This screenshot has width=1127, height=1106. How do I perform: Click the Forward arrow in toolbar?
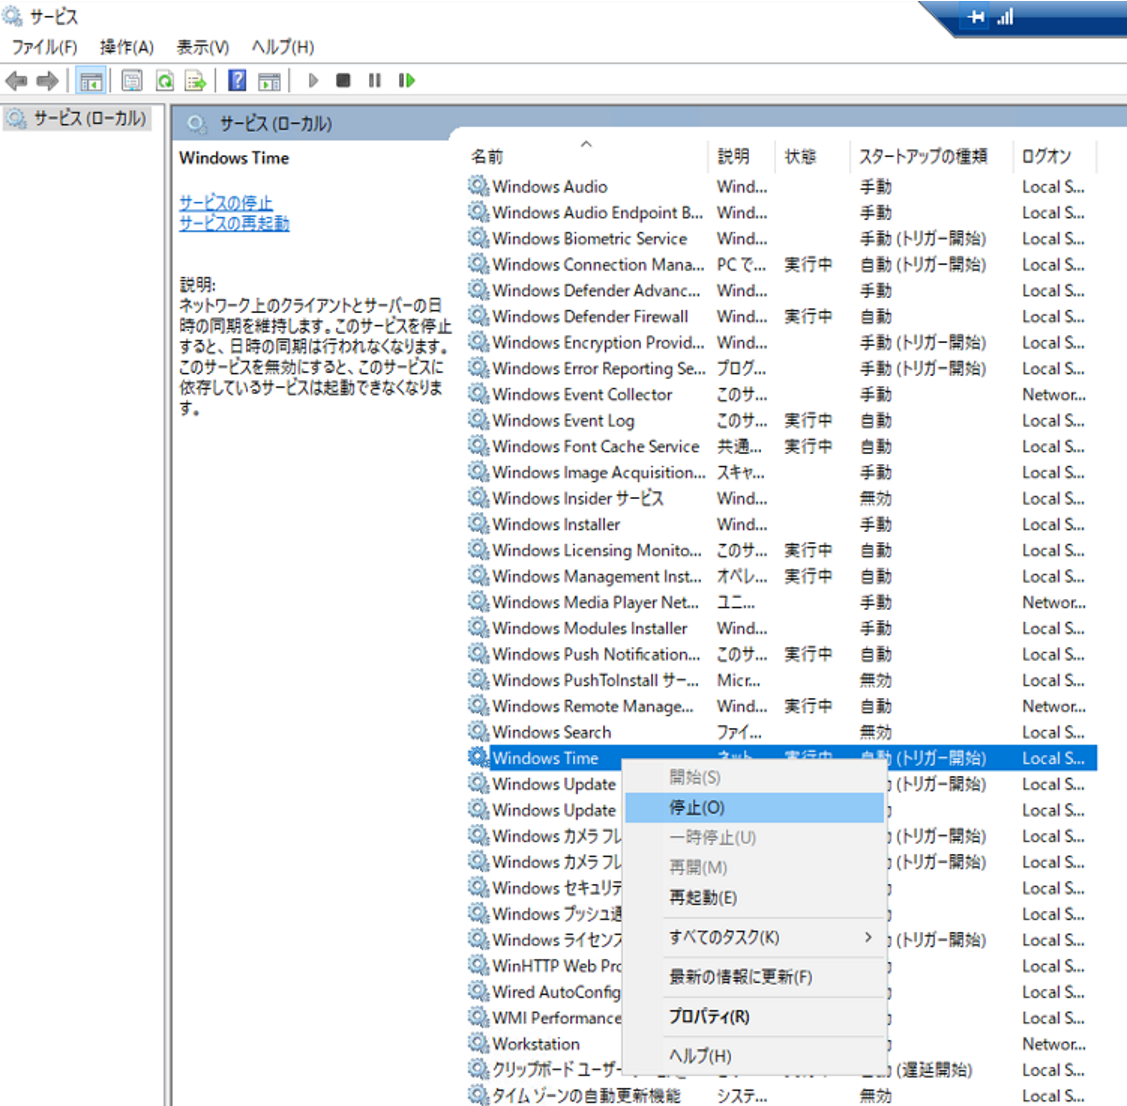coord(47,80)
